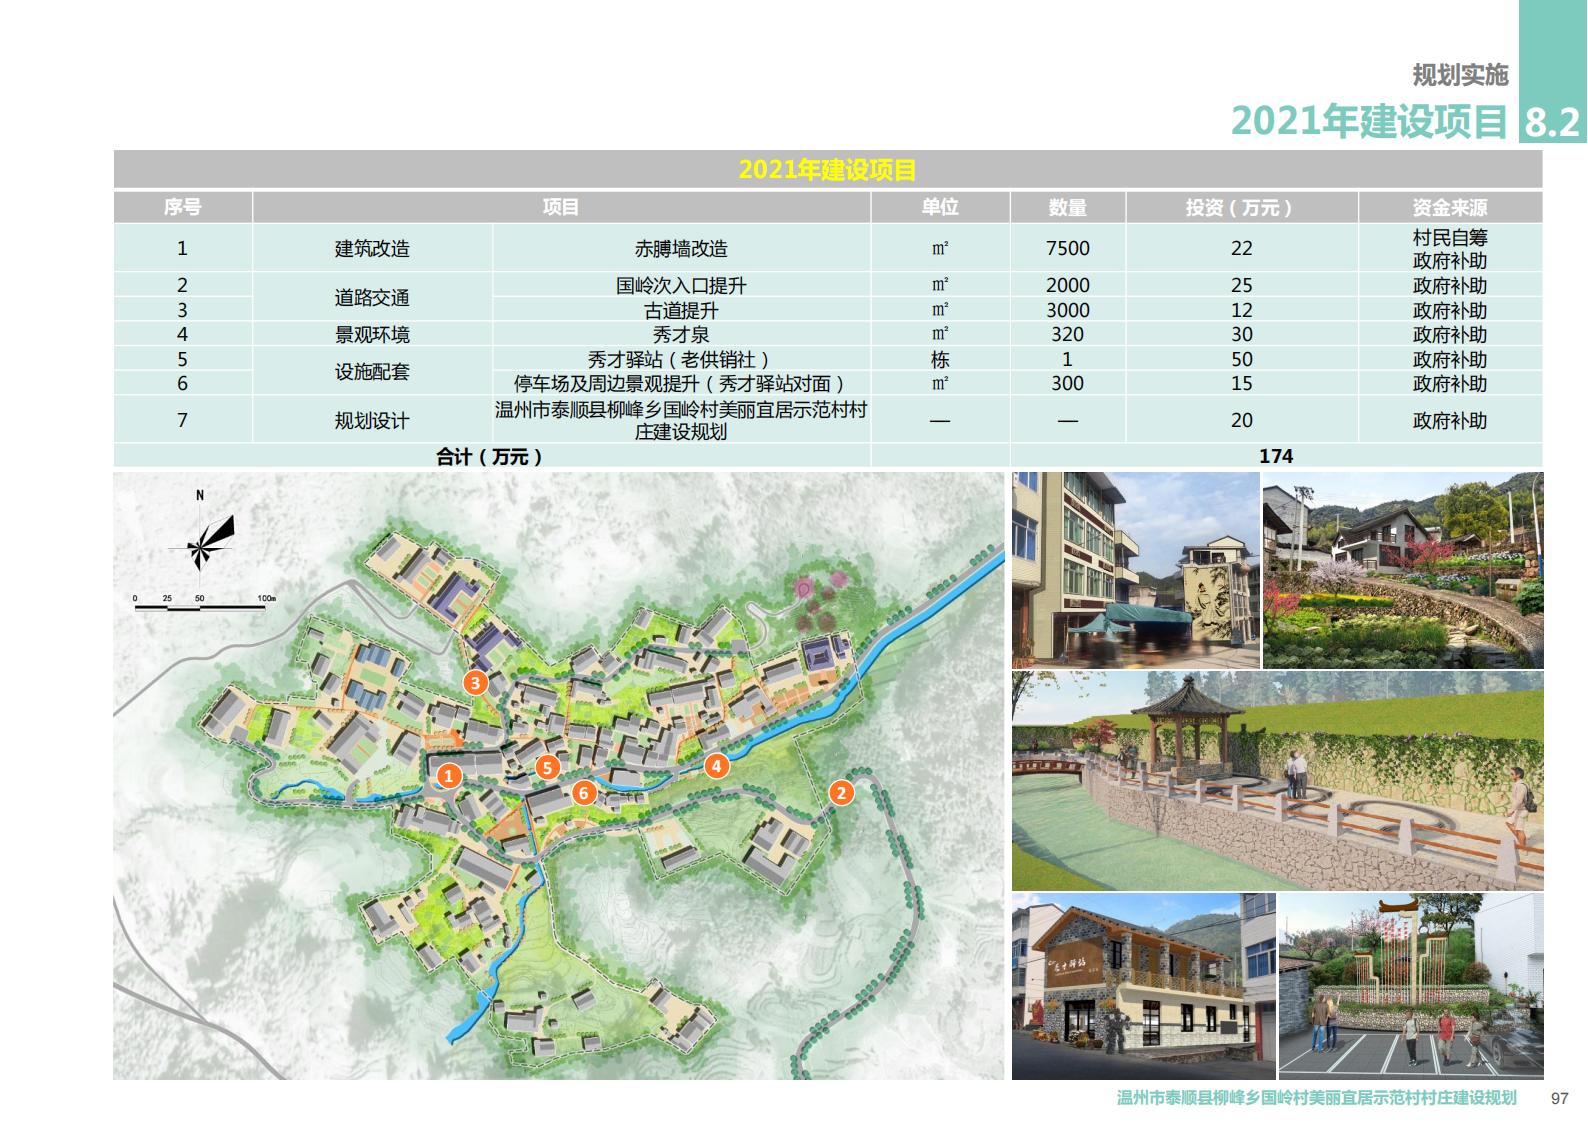The width and height of the screenshot is (1588, 1123).
Task: Click the map scale bar
Action: click(204, 602)
